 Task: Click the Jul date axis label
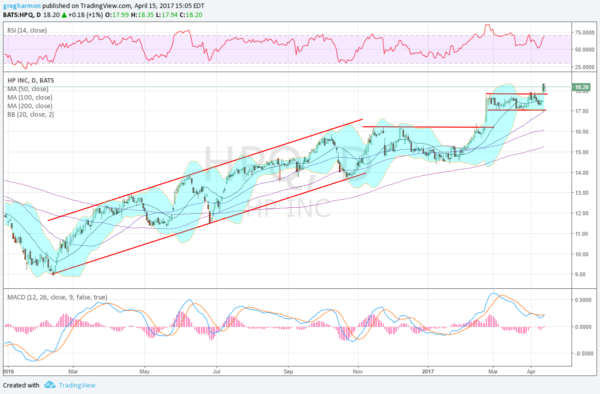tap(217, 371)
